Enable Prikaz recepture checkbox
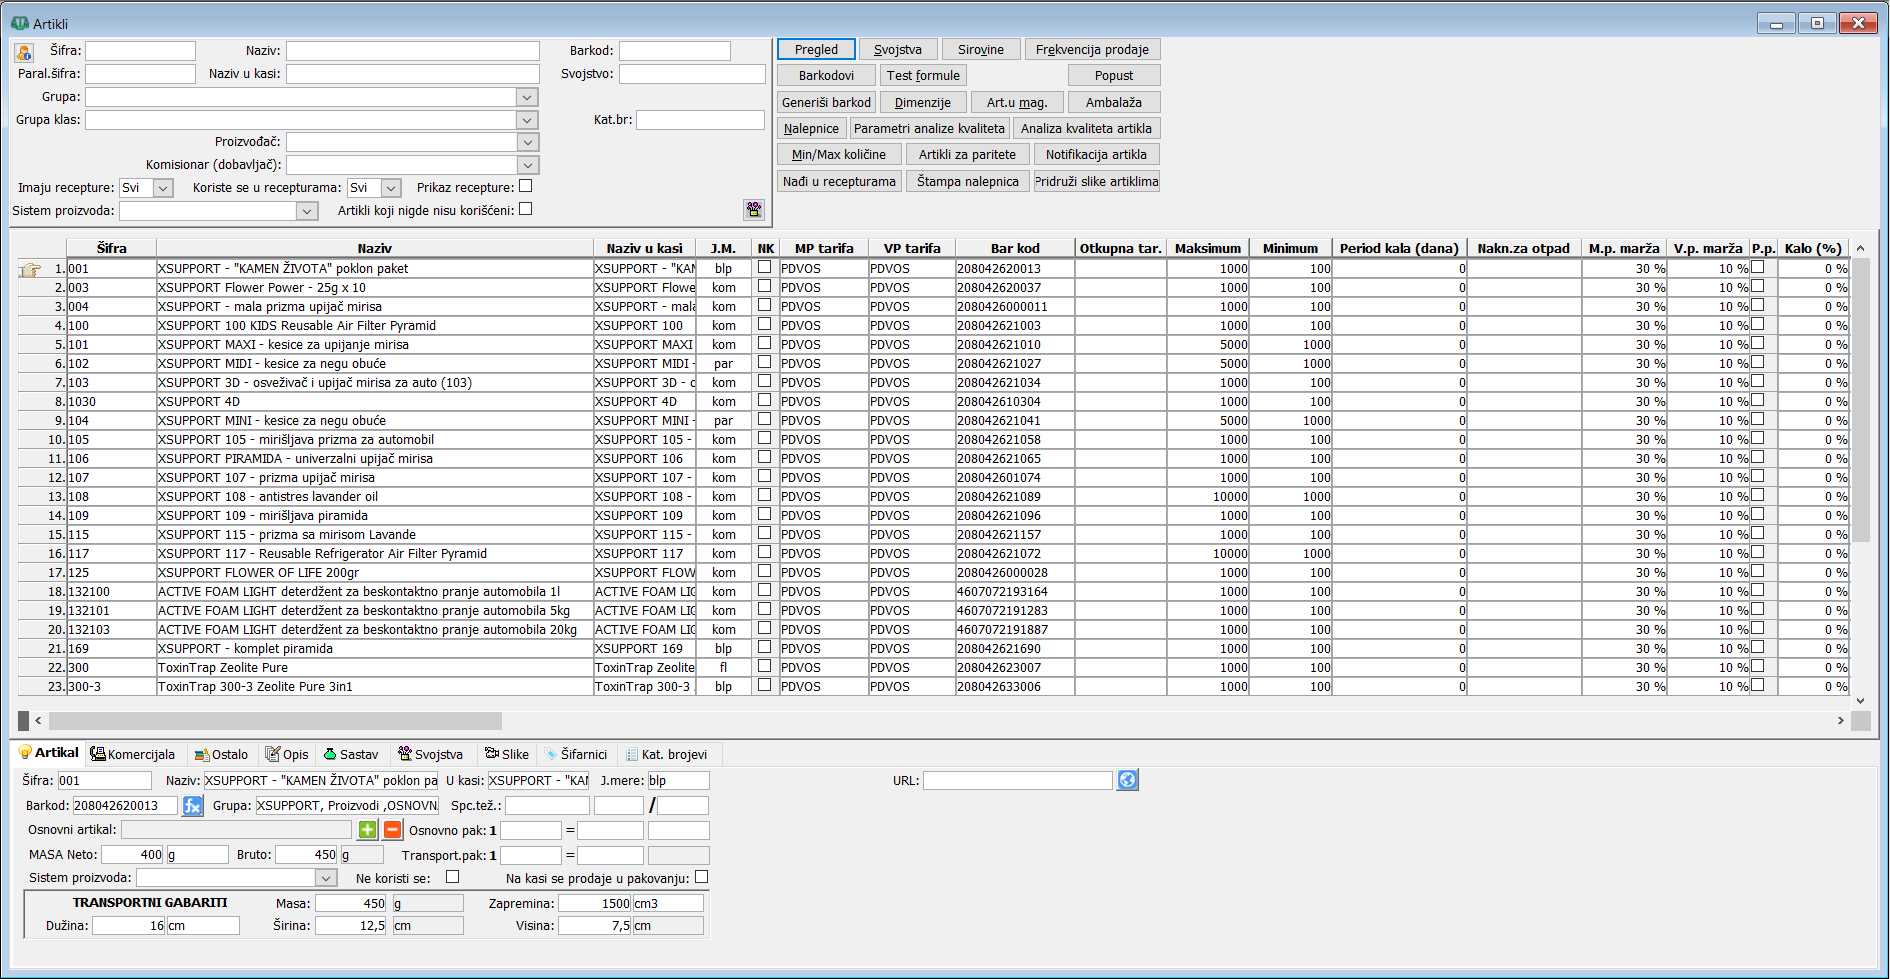The image size is (1890, 979). pos(526,186)
